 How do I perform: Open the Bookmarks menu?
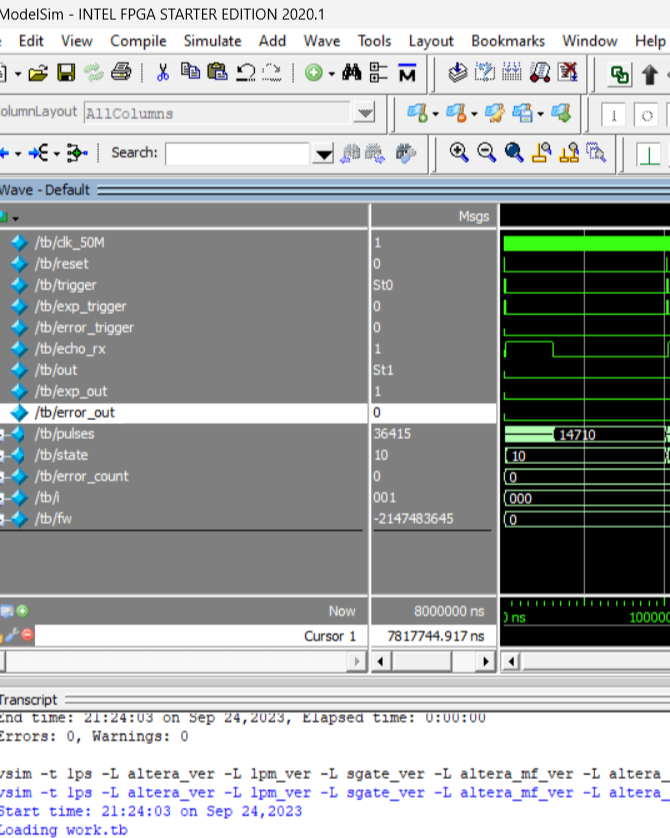[x=508, y=41]
